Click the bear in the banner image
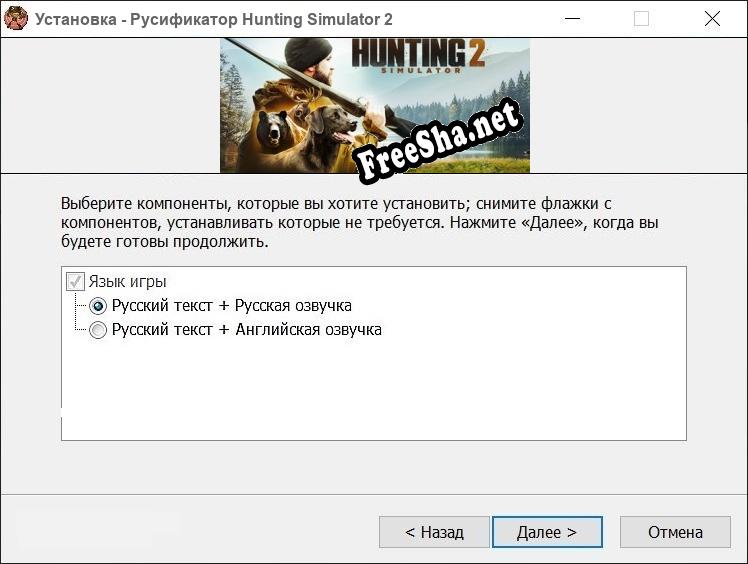Screen dimensions: 748x564 270,130
